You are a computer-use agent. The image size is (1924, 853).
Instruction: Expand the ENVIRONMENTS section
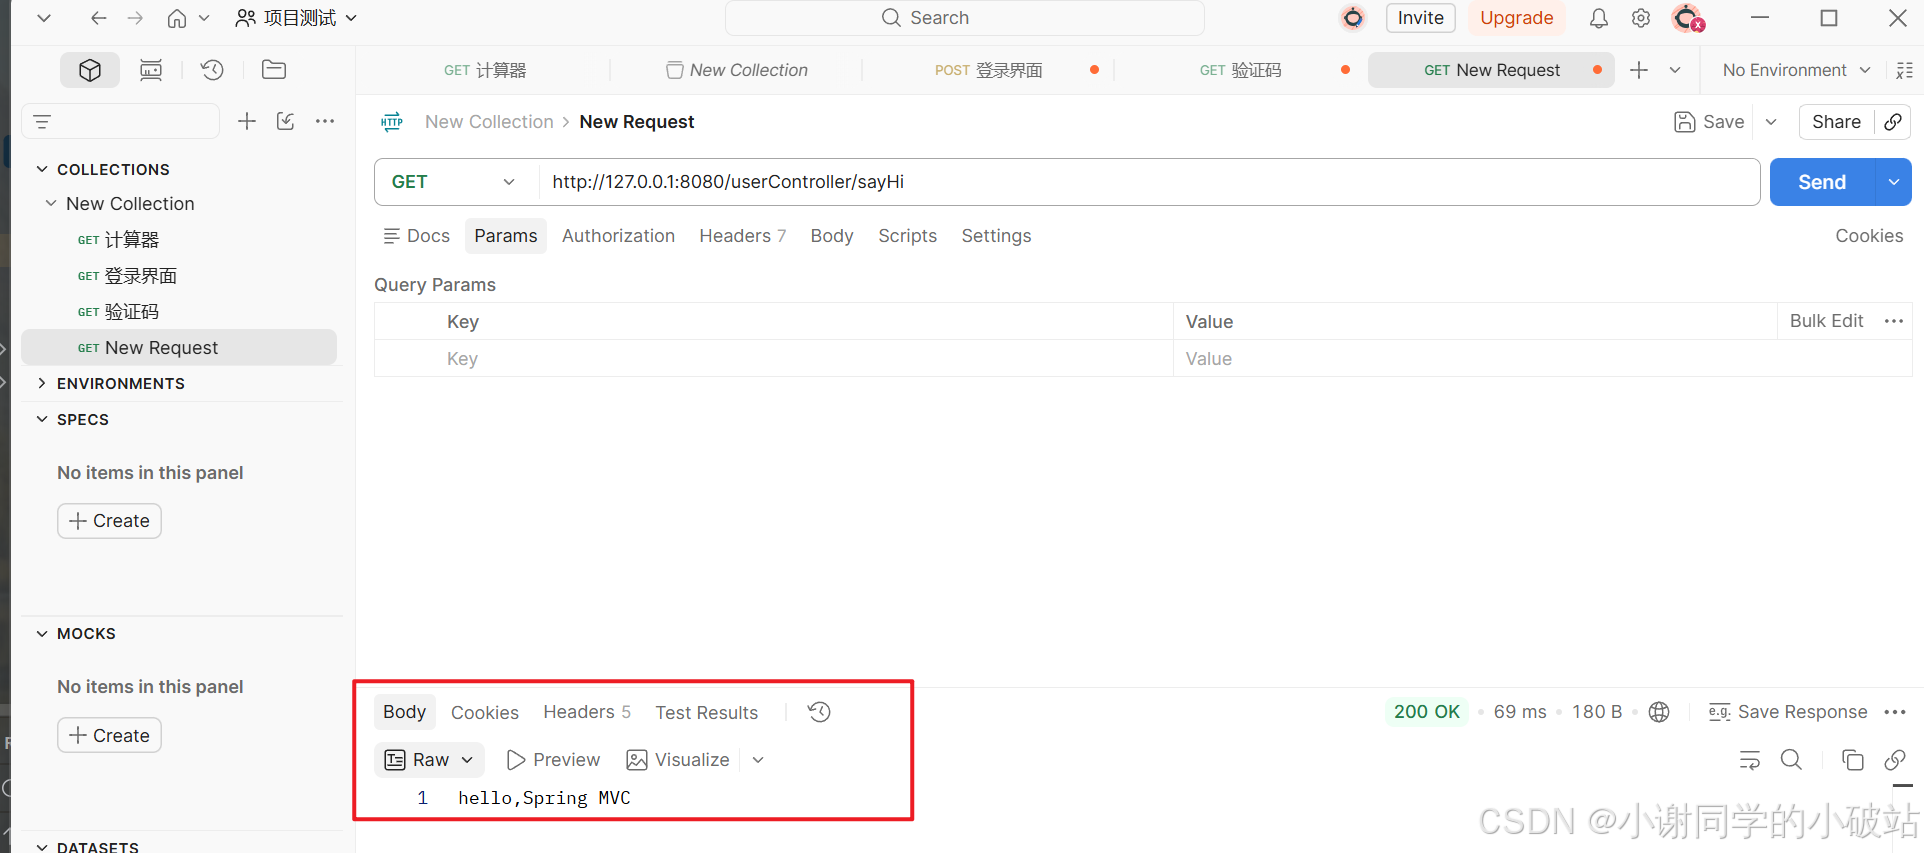(x=42, y=384)
